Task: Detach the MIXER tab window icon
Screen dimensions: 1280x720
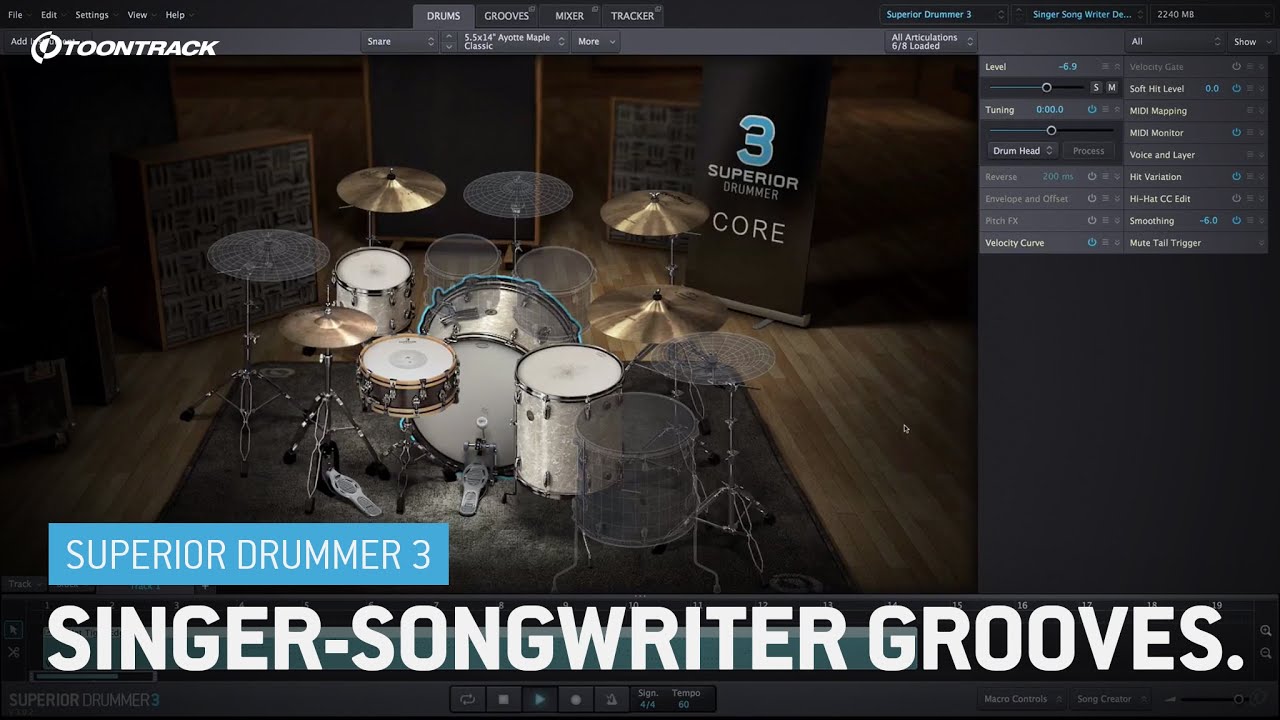Action: pyautogui.click(x=594, y=9)
